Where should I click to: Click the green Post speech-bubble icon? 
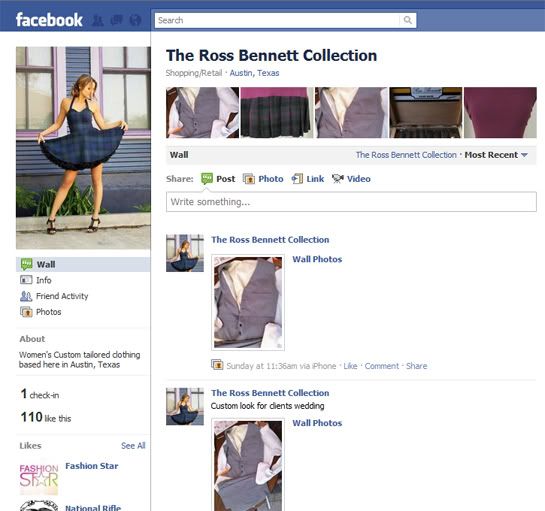(x=207, y=179)
